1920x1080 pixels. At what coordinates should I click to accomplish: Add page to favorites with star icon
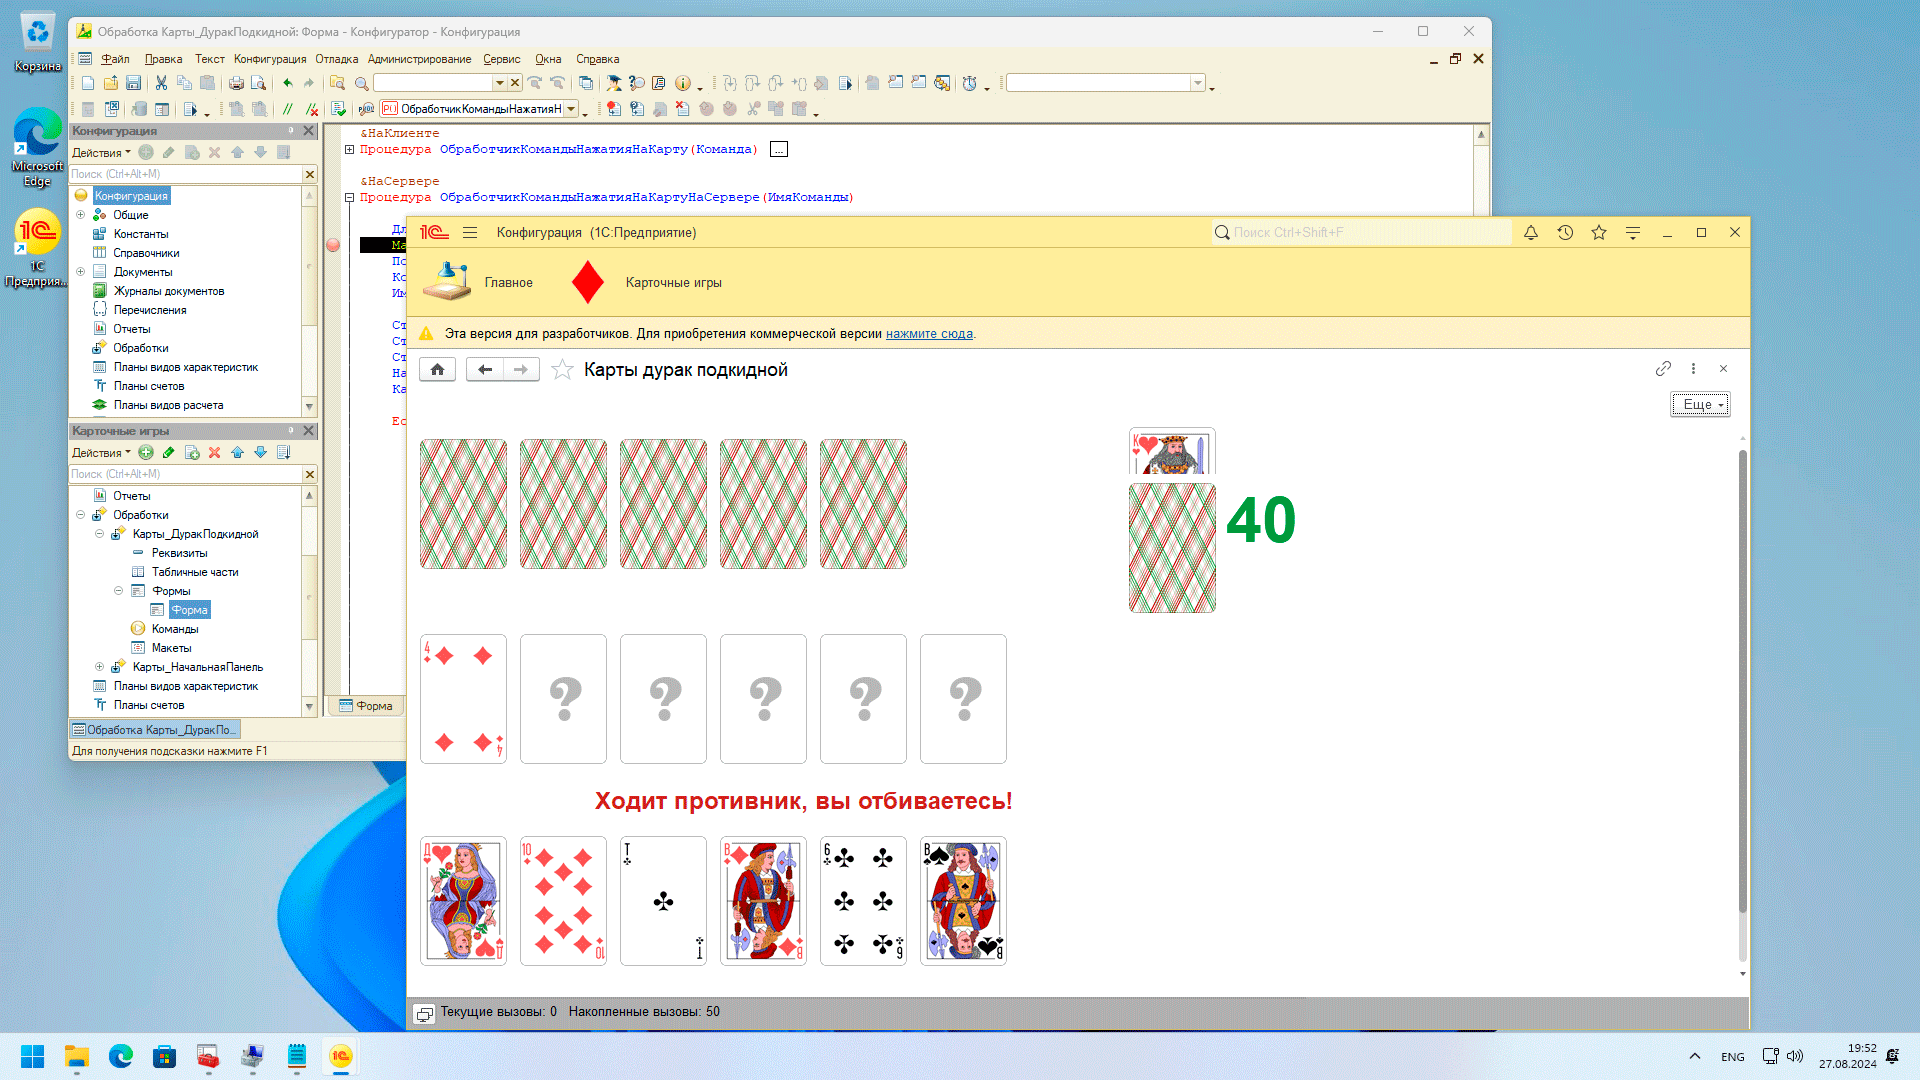click(x=562, y=370)
